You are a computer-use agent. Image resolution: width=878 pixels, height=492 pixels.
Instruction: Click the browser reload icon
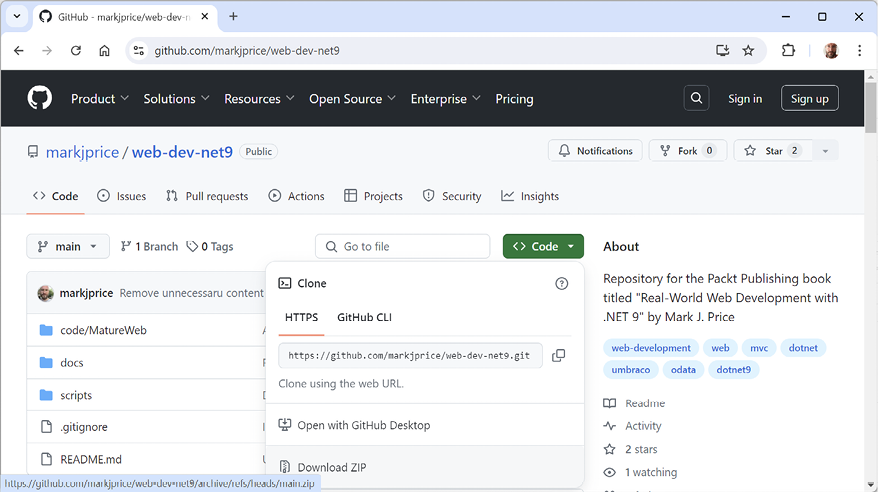(x=76, y=50)
